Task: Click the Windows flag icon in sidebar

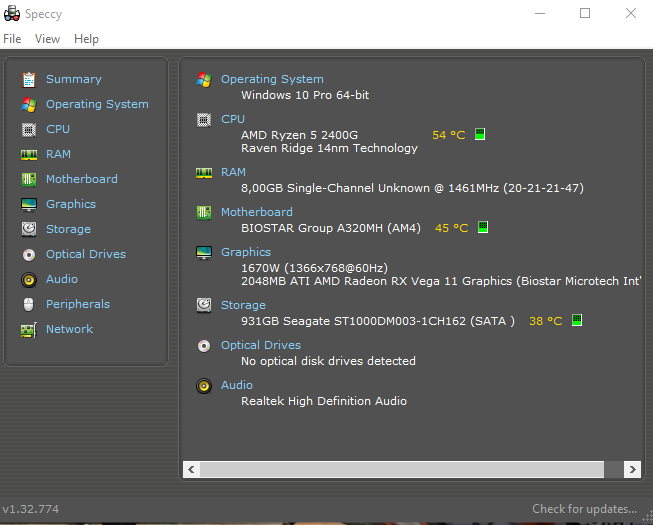Action: [29, 105]
